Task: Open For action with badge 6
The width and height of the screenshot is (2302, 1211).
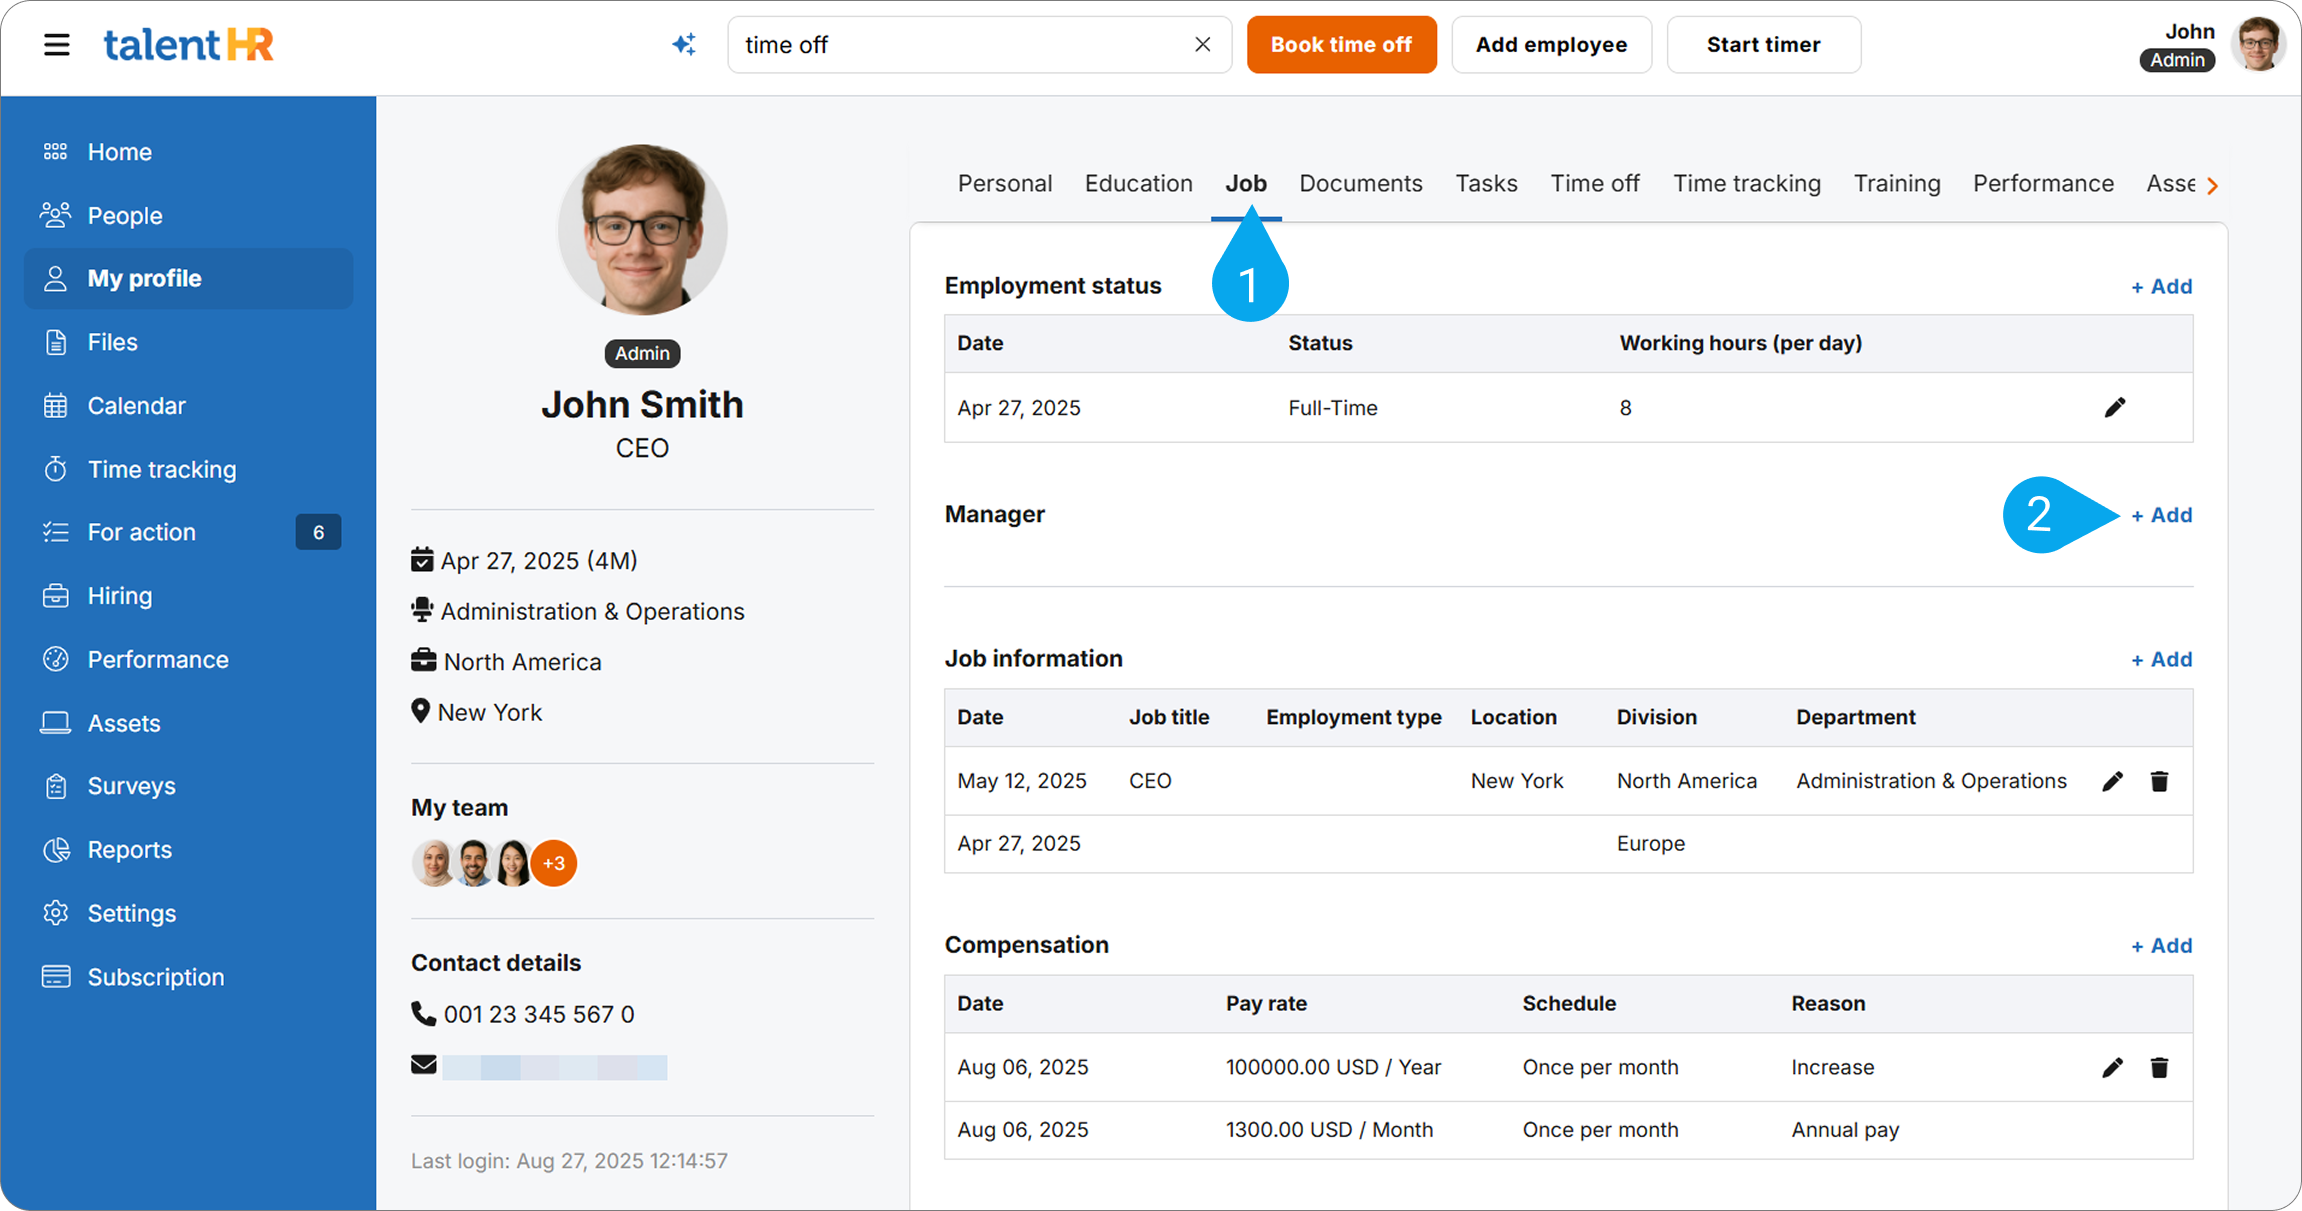Action: pos(141,532)
